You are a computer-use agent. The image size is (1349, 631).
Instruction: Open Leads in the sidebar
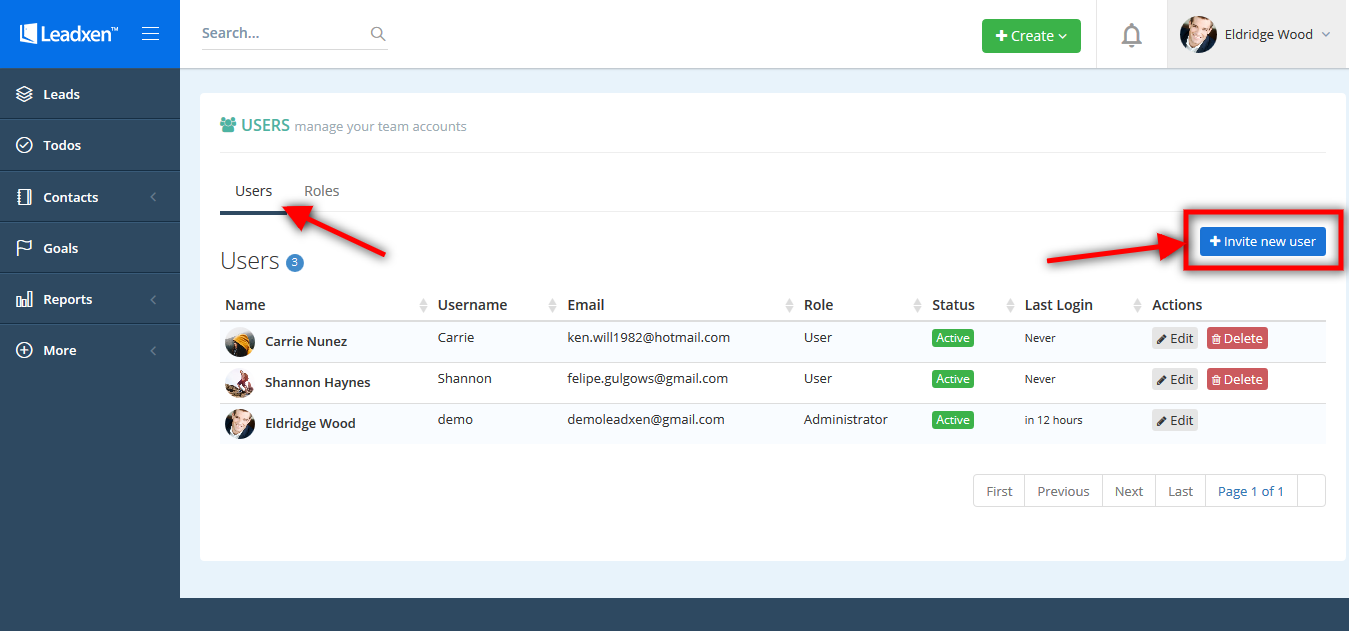click(90, 94)
